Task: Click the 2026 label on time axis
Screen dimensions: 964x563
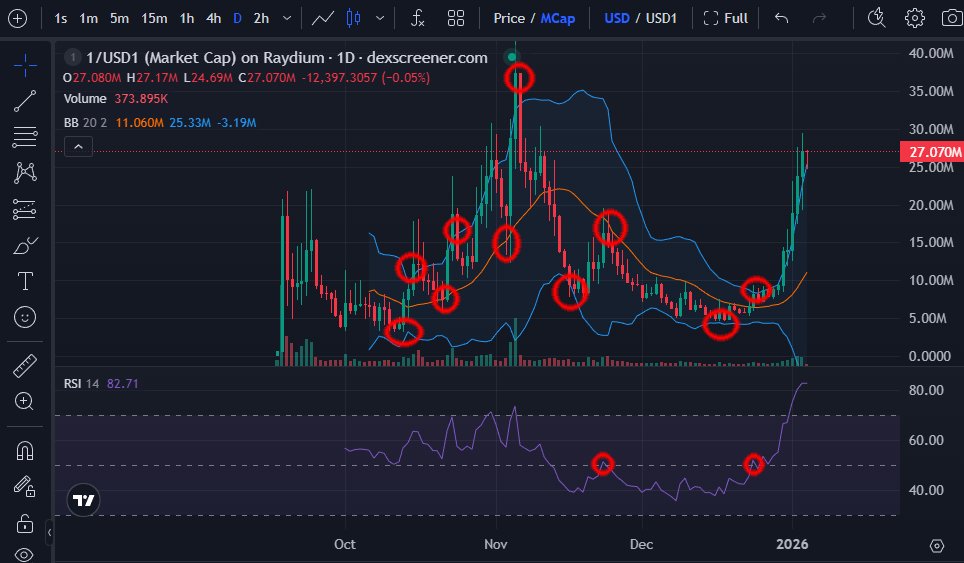Action: [x=792, y=545]
